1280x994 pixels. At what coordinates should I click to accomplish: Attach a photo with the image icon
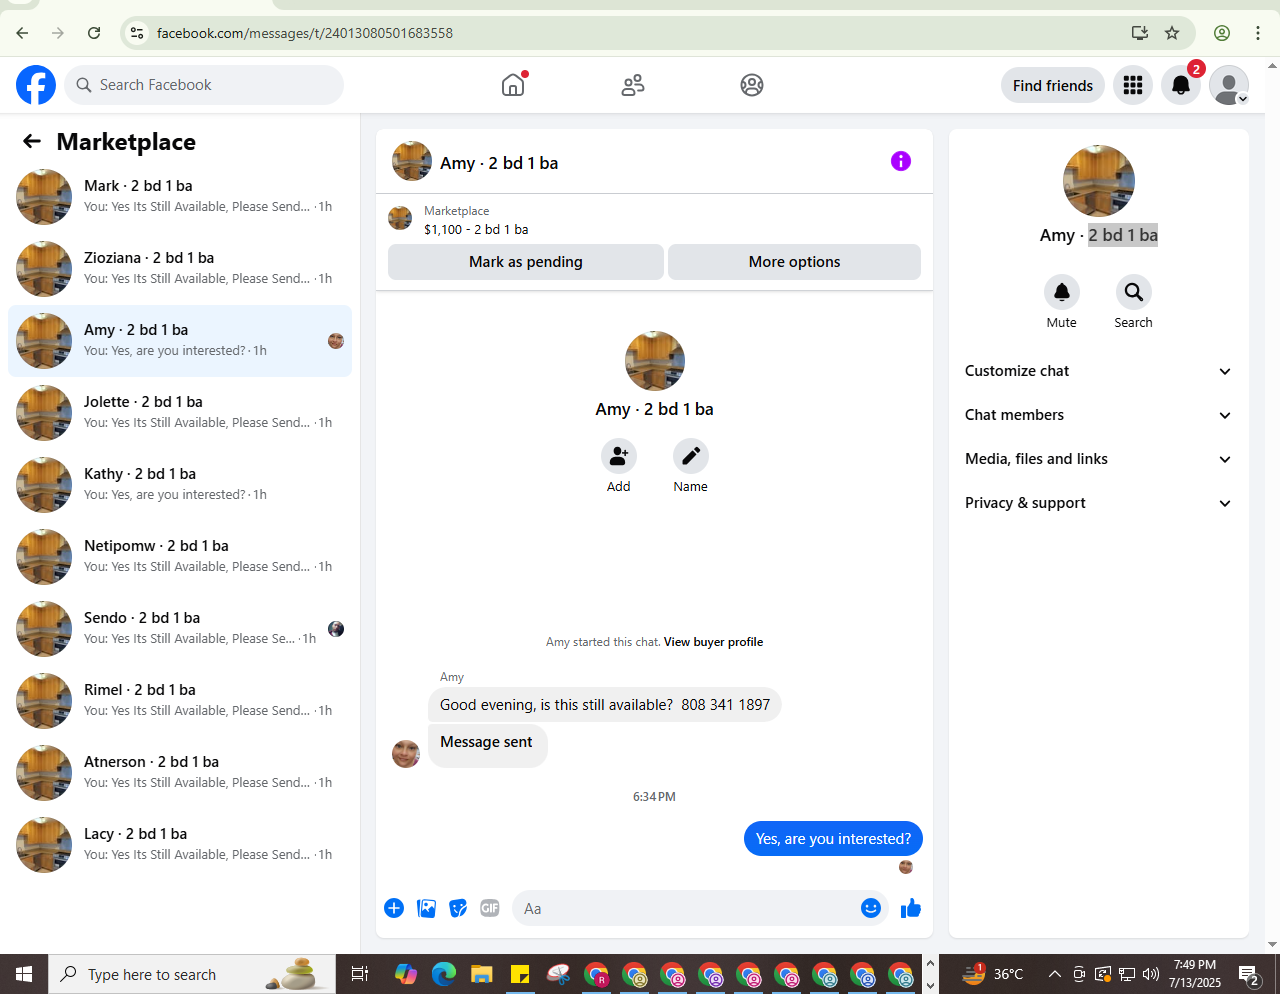pyautogui.click(x=426, y=908)
